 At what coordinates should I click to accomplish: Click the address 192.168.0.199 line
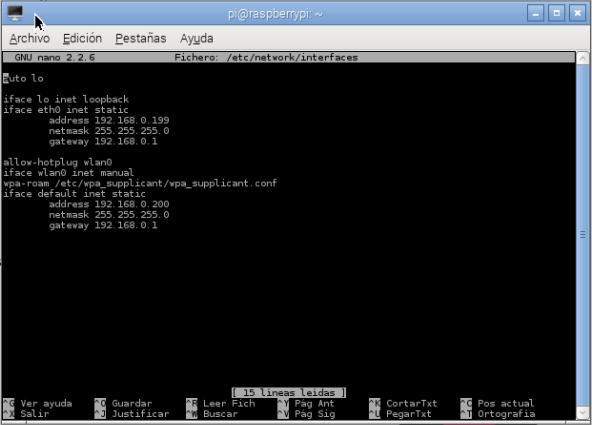109,120
